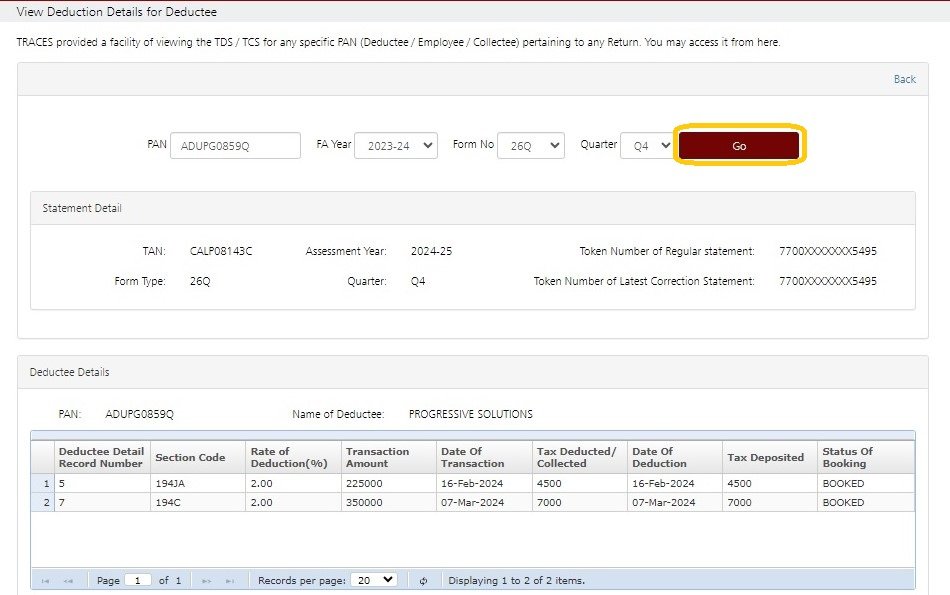
Task: Sort by Tax Deducted/Collected column header
Action: click(x=579, y=457)
